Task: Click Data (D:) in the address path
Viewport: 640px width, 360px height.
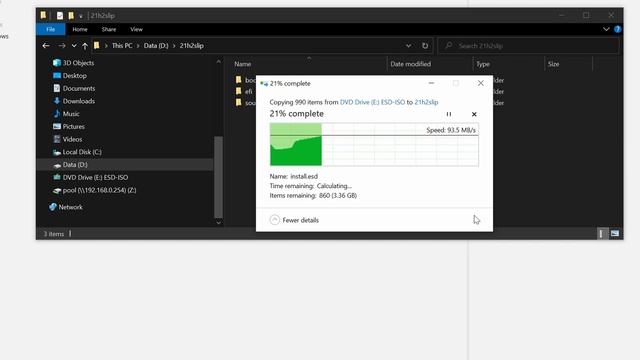Action: (x=156, y=46)
